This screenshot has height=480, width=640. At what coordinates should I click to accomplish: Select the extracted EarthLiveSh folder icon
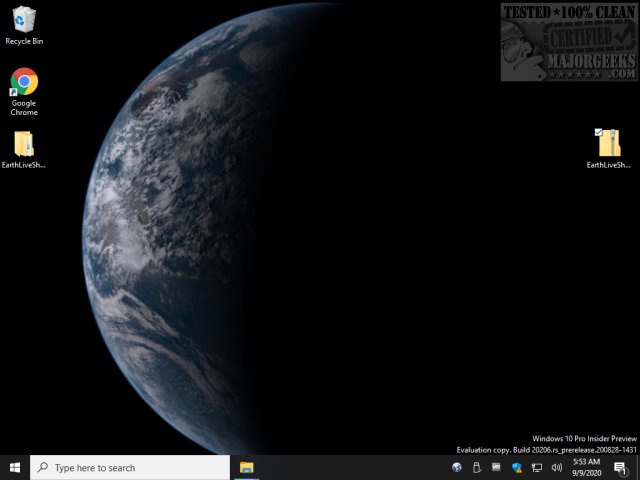pyautogui.click(x=24, y=145)
